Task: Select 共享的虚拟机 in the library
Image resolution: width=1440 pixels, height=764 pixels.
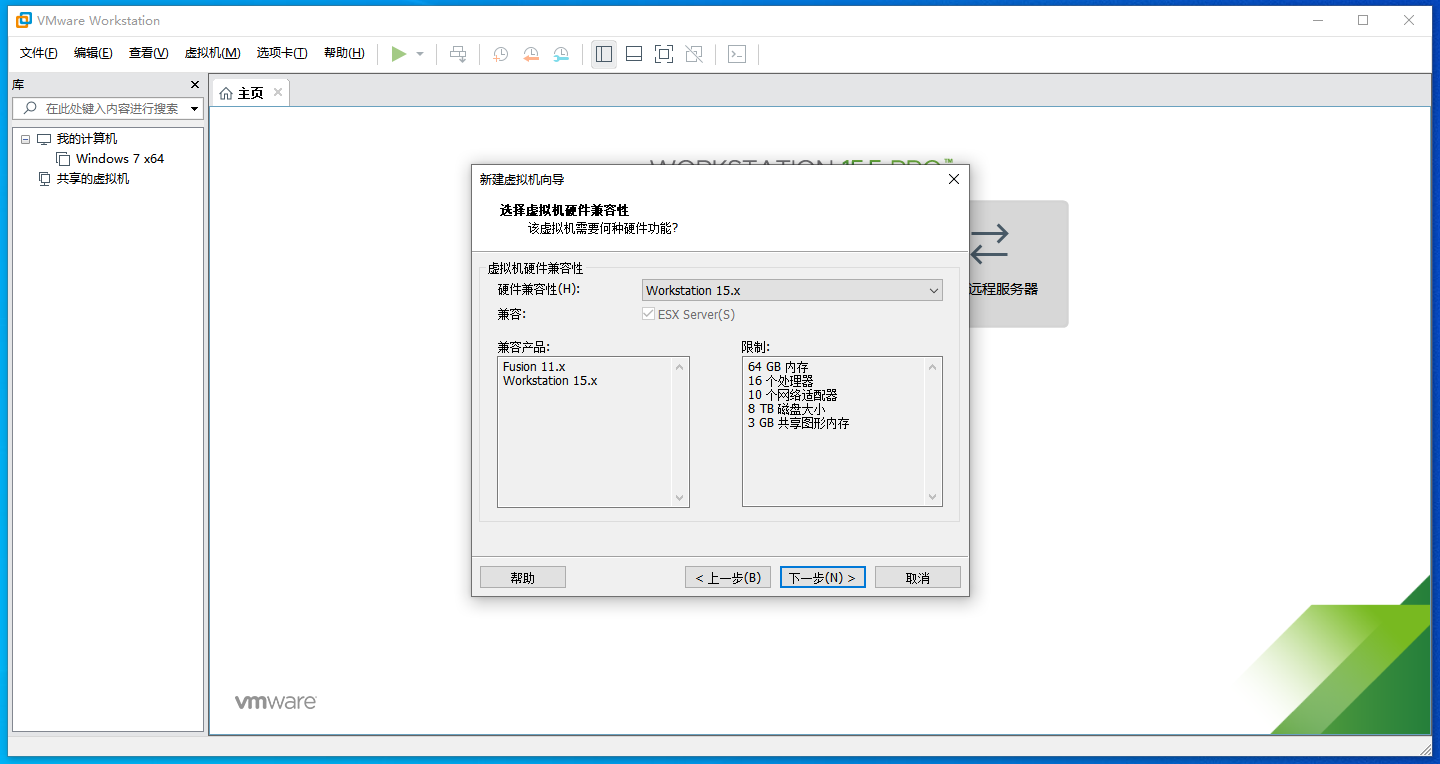Action: coord(93,179)
